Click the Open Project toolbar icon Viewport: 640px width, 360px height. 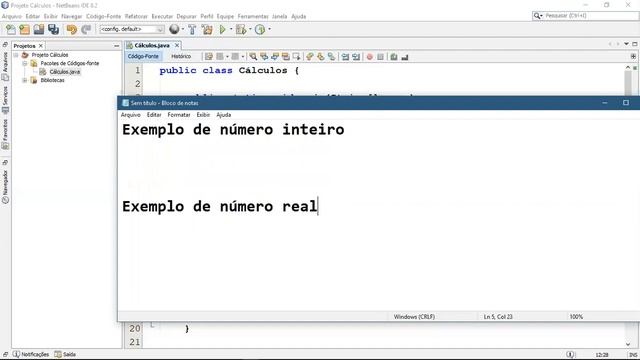pos(39,29)
